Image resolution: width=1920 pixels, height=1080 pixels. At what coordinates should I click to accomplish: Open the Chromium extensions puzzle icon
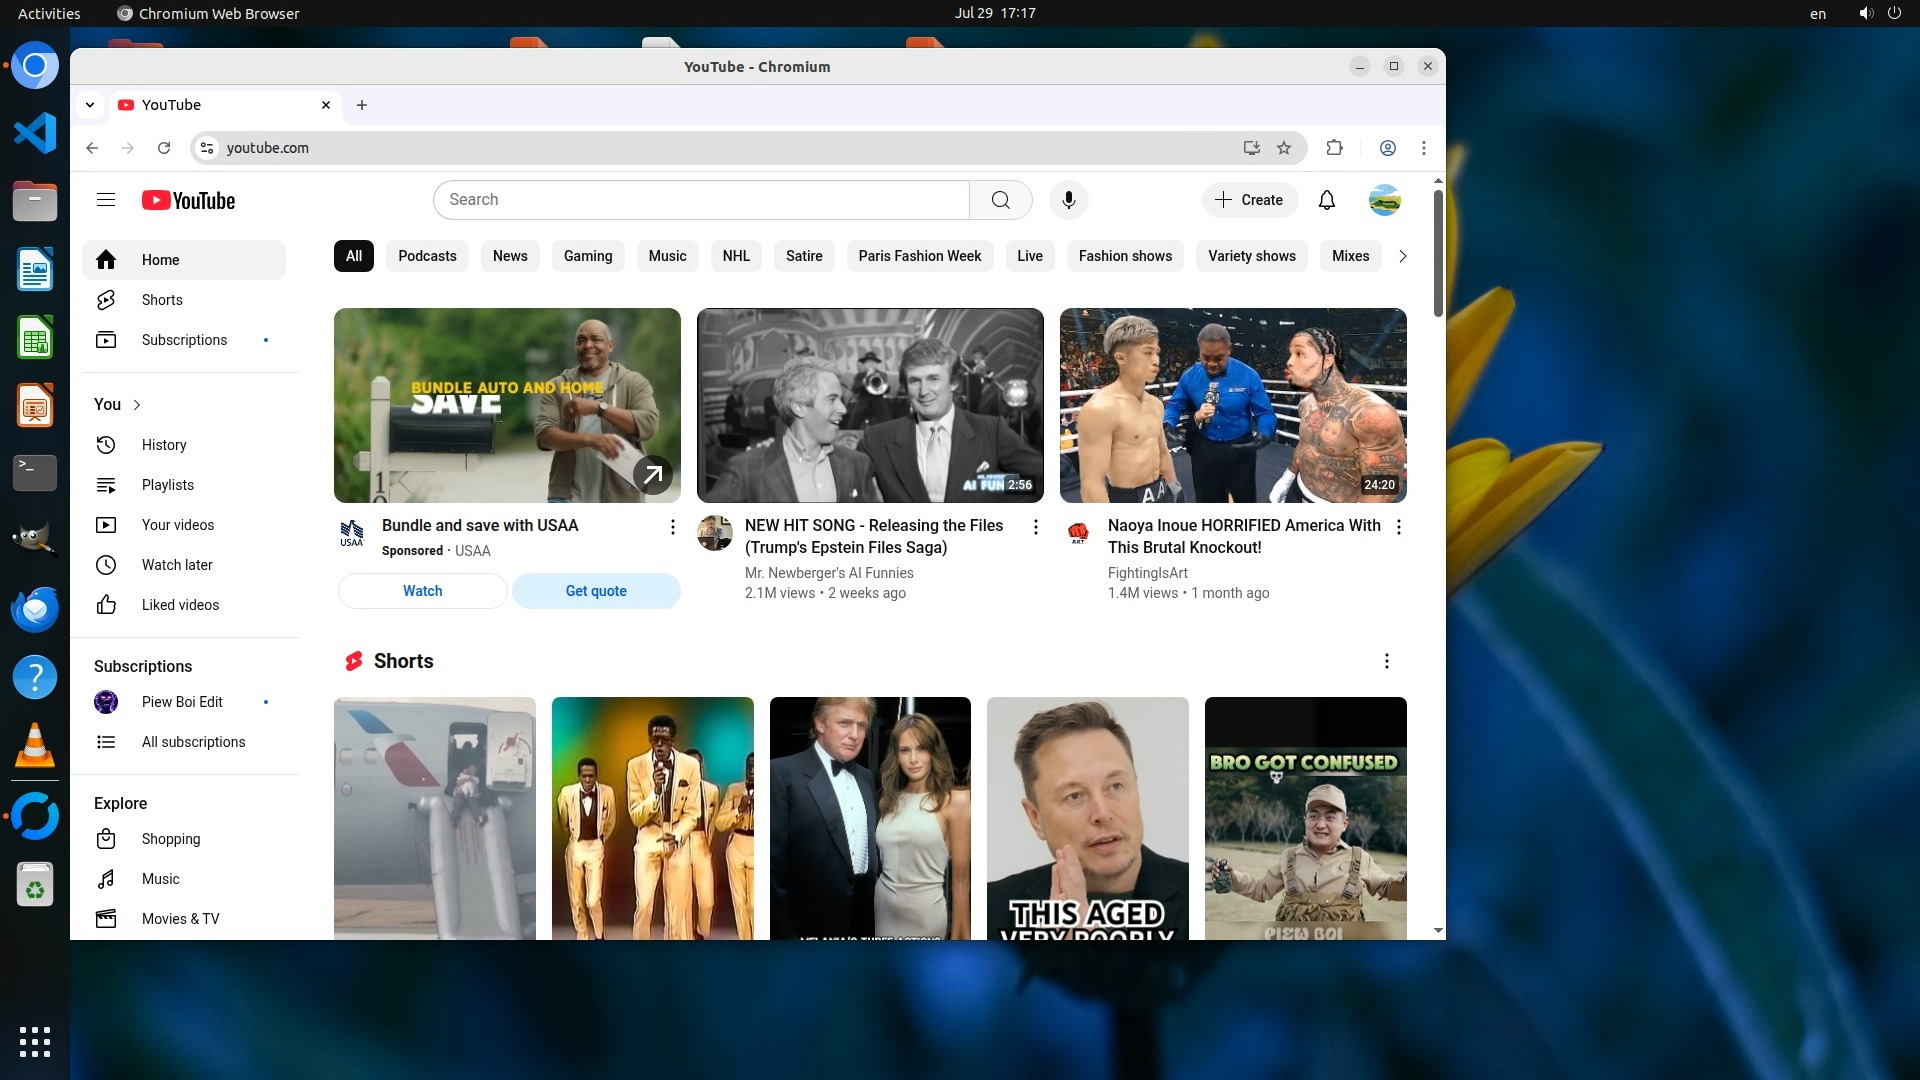1334,148
